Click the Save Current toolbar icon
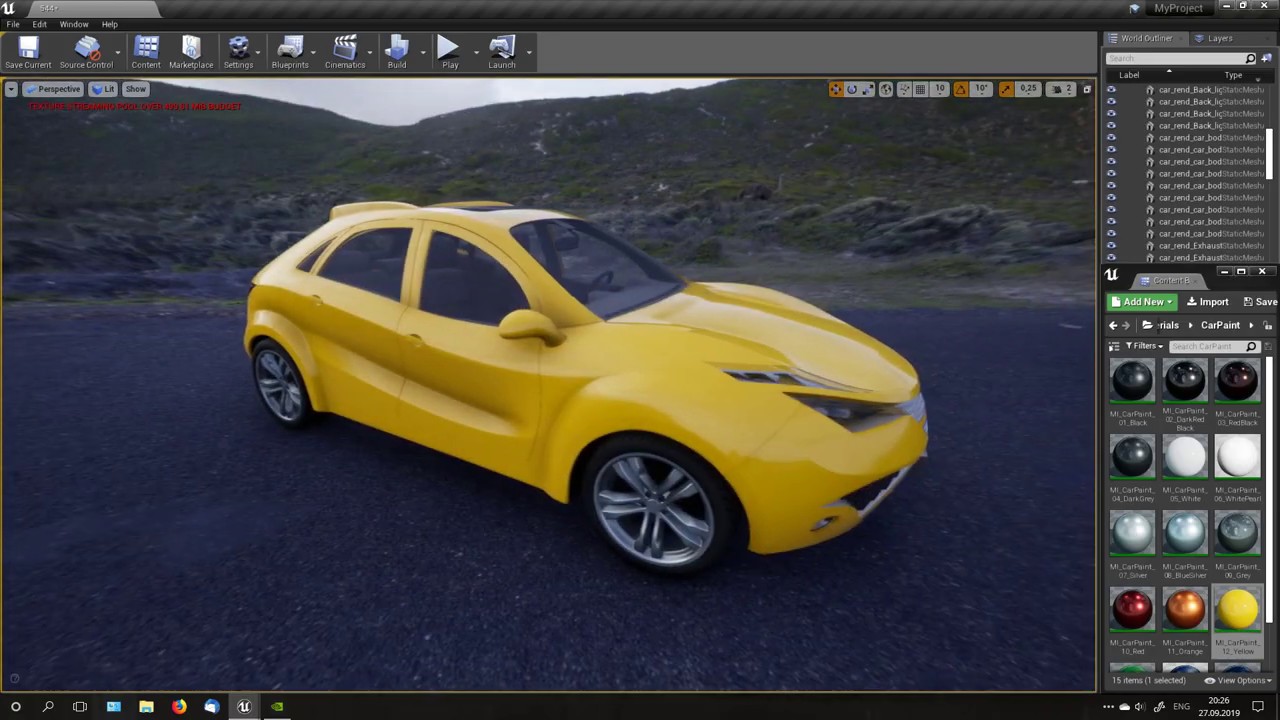1280x720 pixels. (x=28, y=53)
